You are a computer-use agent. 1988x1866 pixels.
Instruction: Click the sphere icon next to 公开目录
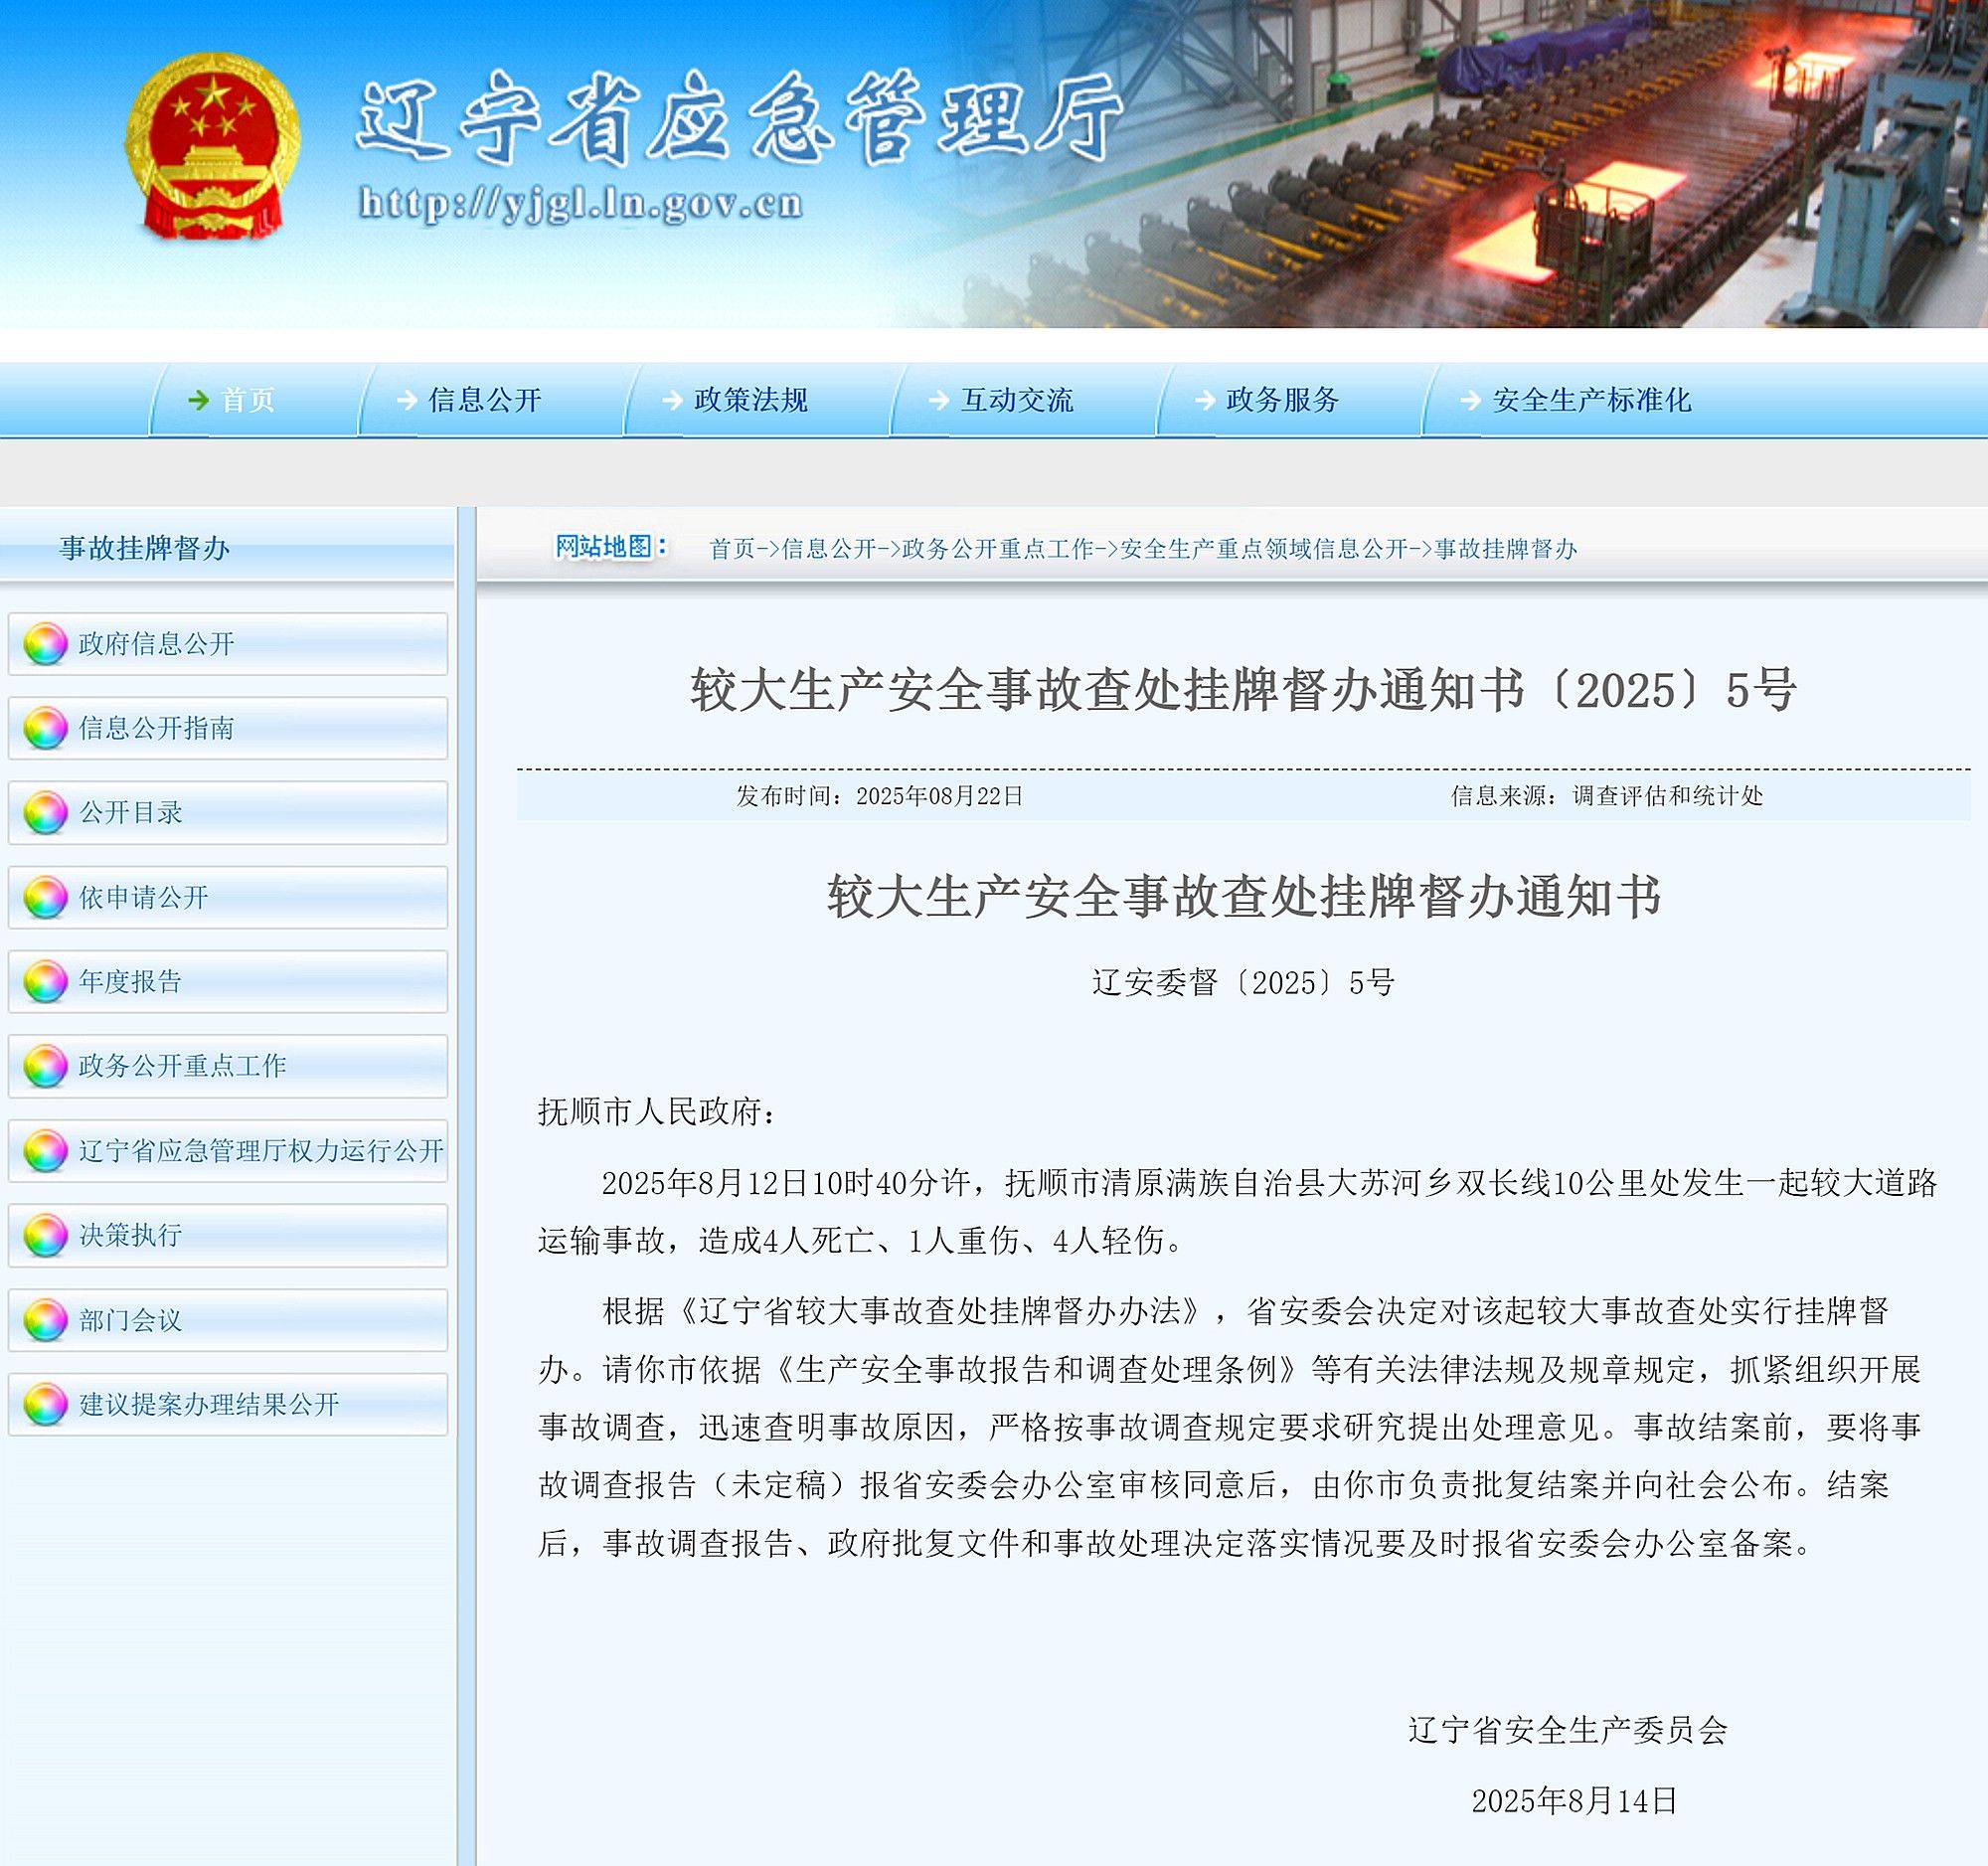click(44, 813)
